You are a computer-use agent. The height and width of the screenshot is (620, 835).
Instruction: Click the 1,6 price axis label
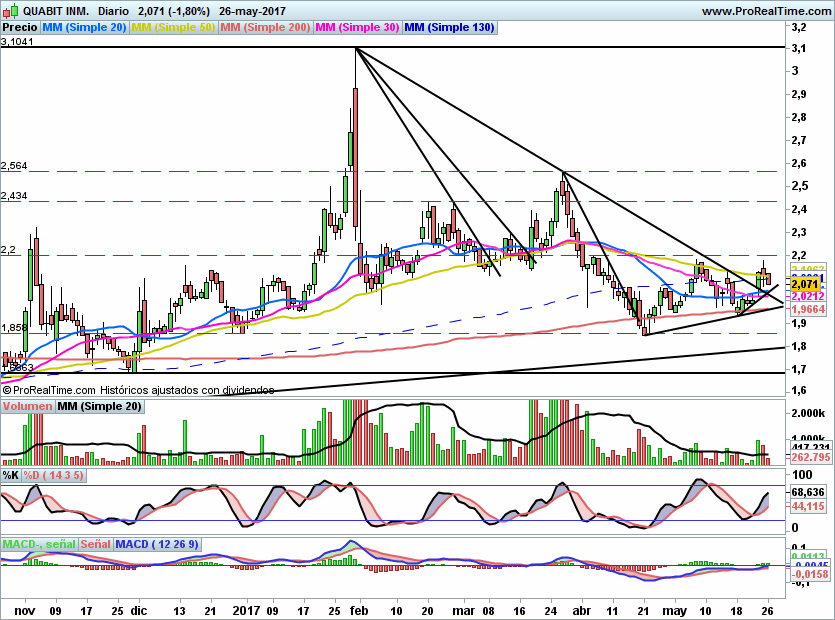click(x=799, y=390)
